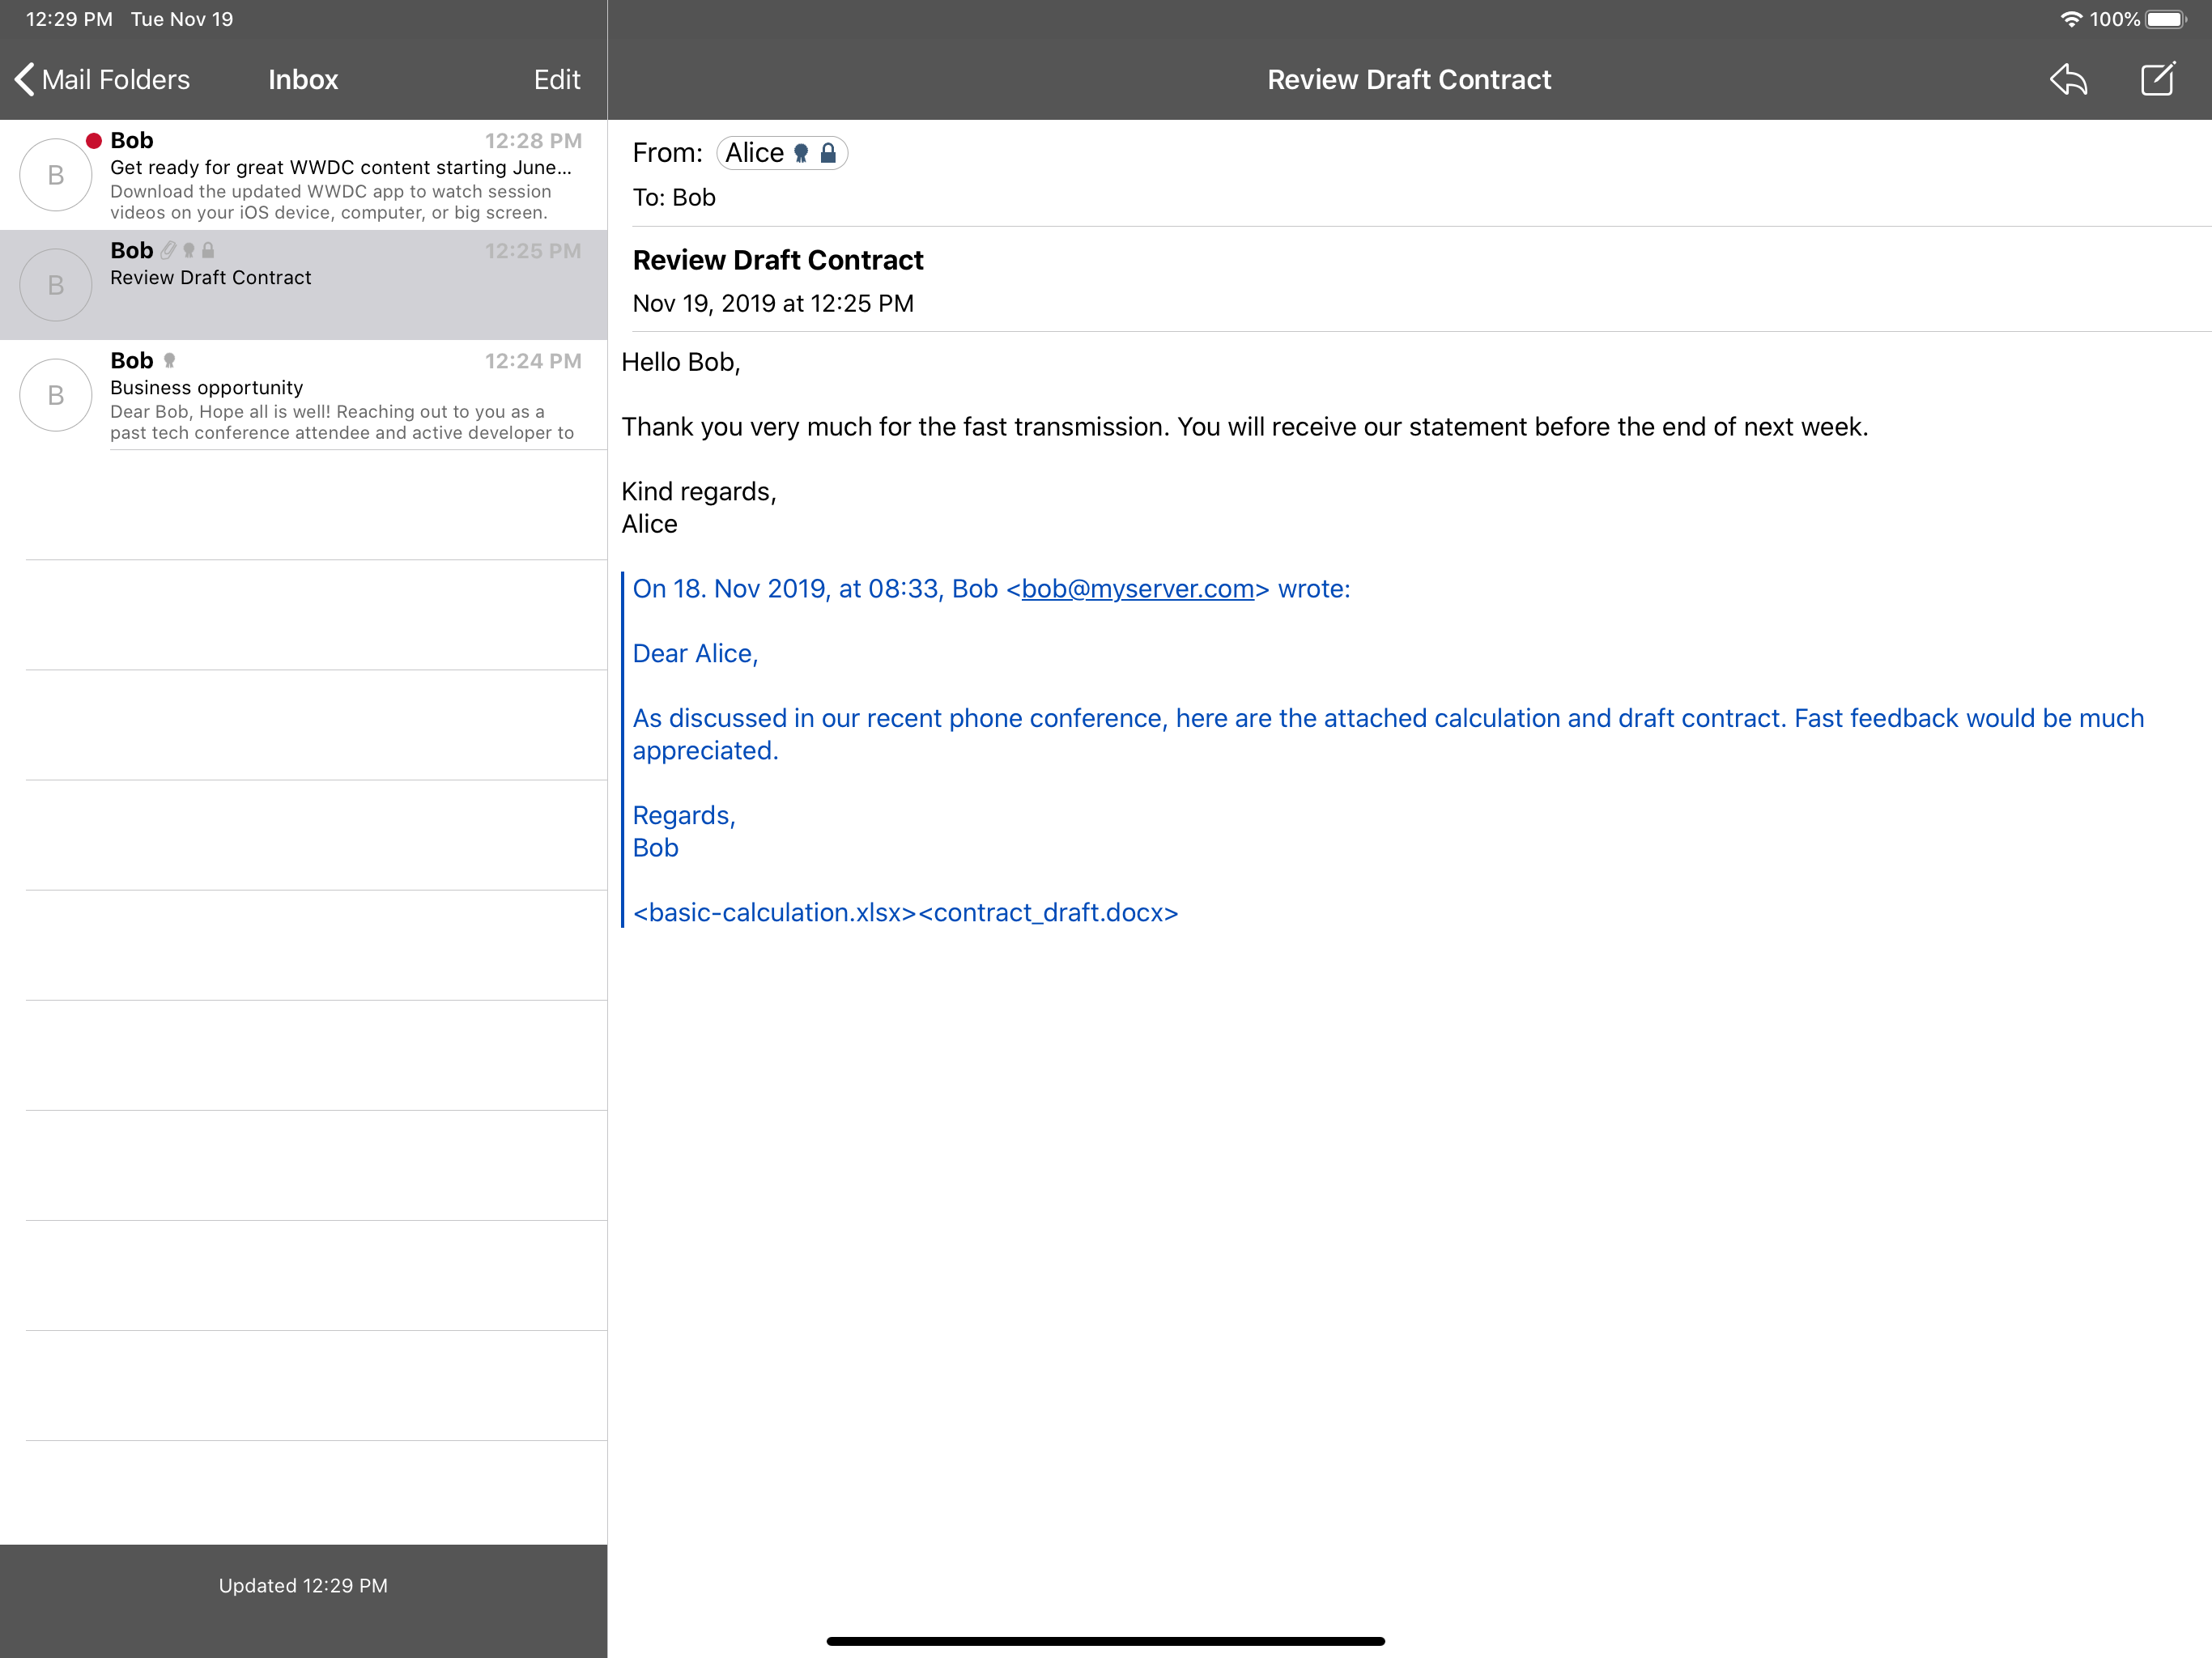Image resolution: width=2212 pixels, height=1658 pixels.
Task: Tap the avatar of Review Draft Contract email
Action: click(x=56, y=285)
